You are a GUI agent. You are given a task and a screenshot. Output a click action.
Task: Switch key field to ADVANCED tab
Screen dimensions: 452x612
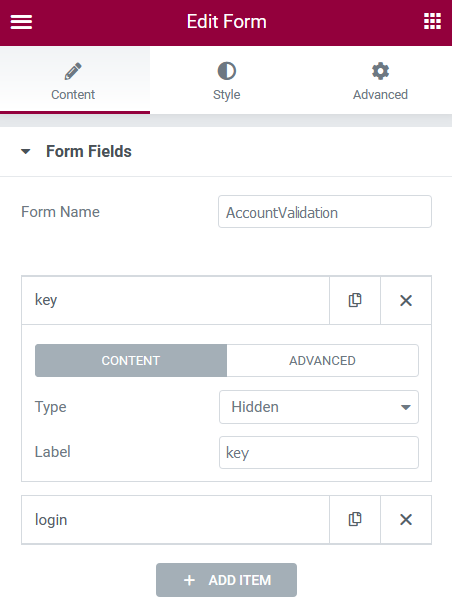pyautogui.click(x=322, y=361)
